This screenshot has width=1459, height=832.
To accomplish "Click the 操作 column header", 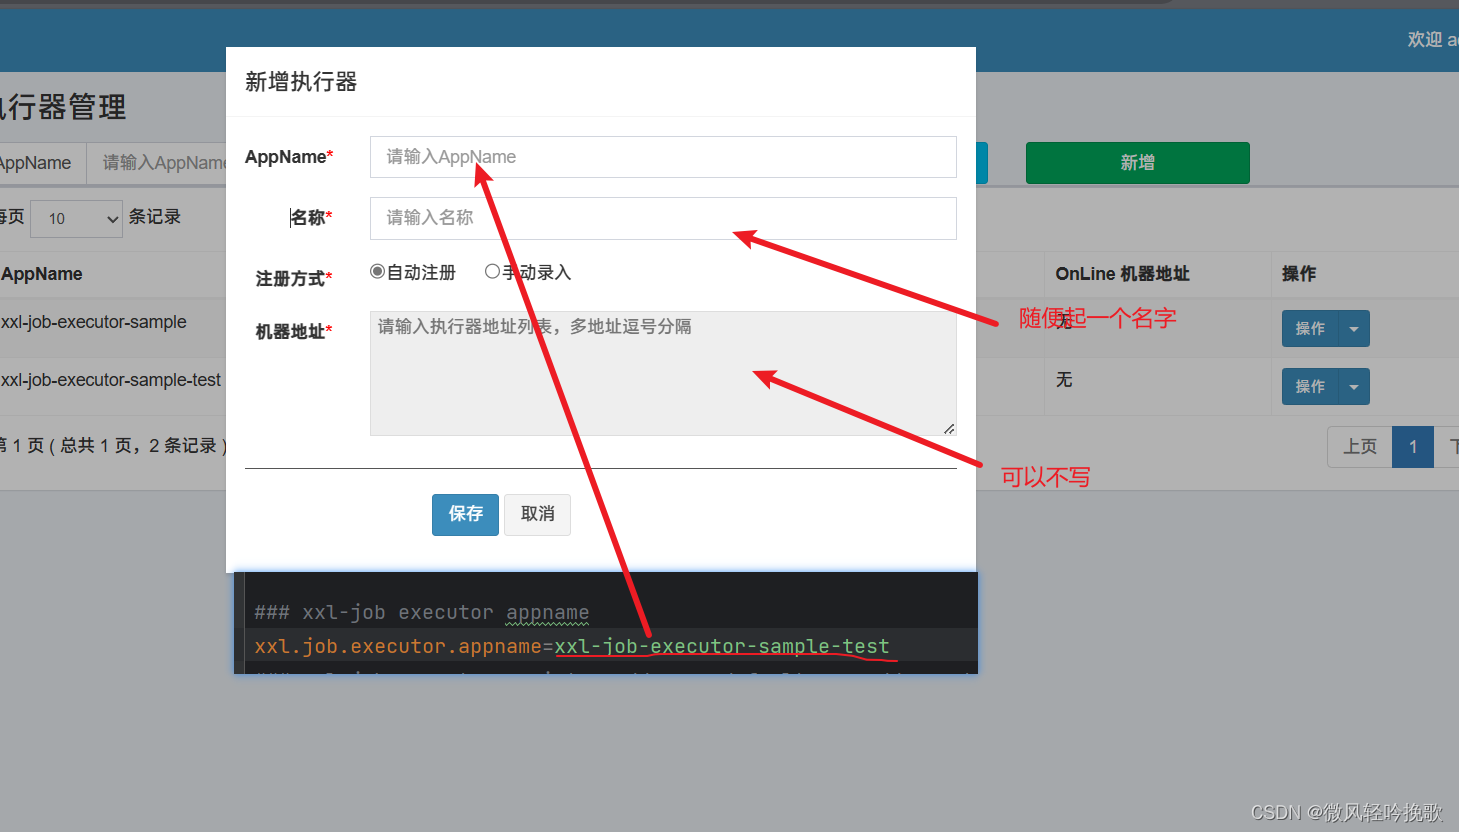I will coord(1299,274).
